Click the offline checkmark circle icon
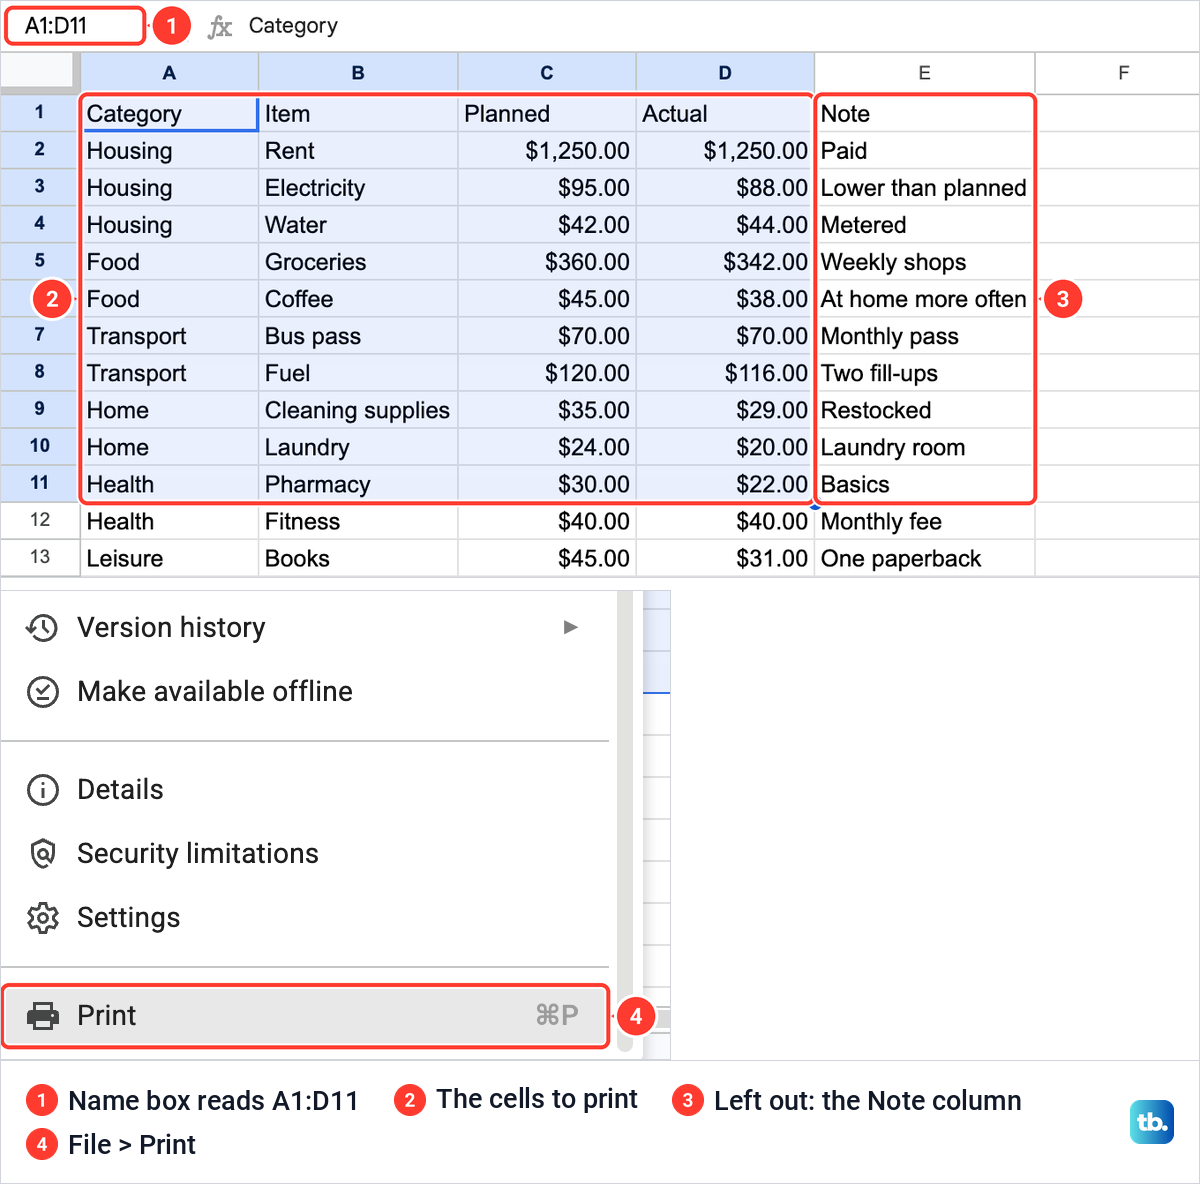1200x1184 pixels. coord(42,692)
